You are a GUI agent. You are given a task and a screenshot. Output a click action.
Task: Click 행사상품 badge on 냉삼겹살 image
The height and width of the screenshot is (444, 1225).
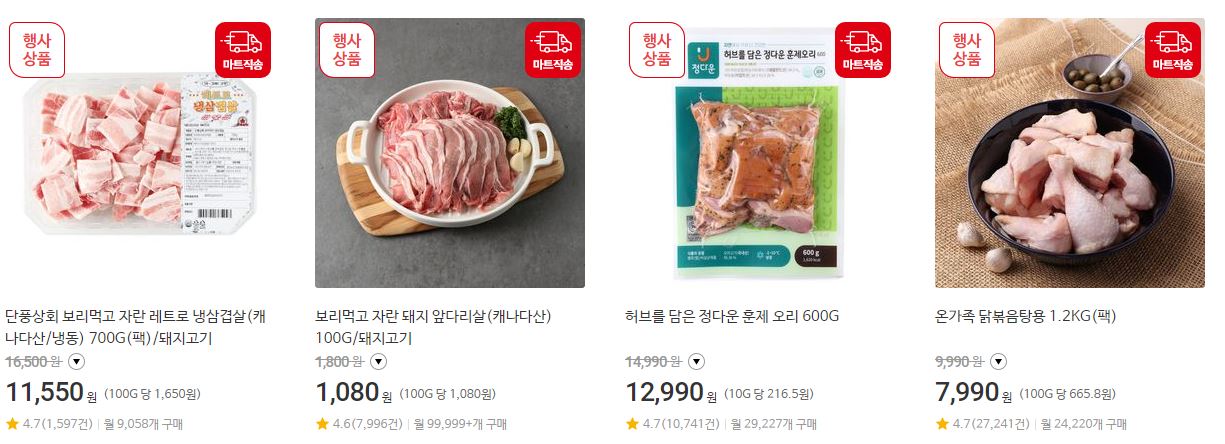point(37,50)
